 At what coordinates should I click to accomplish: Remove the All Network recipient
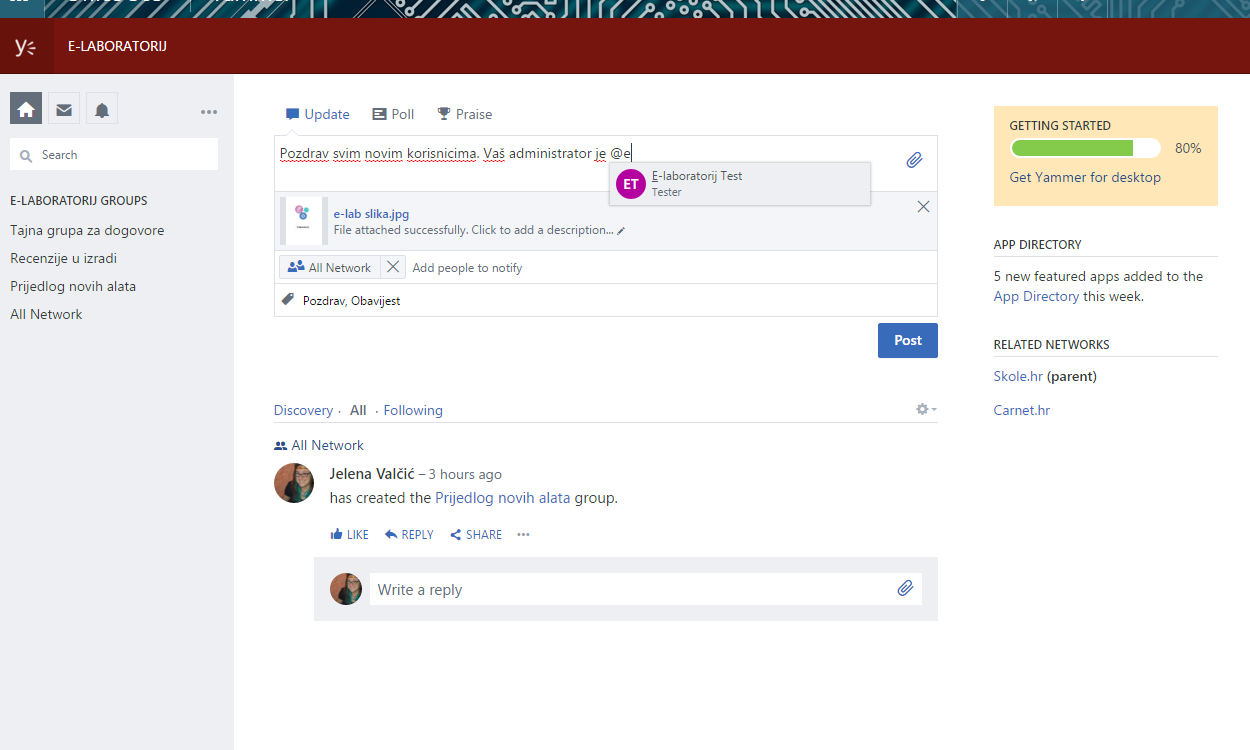point(393,267)
